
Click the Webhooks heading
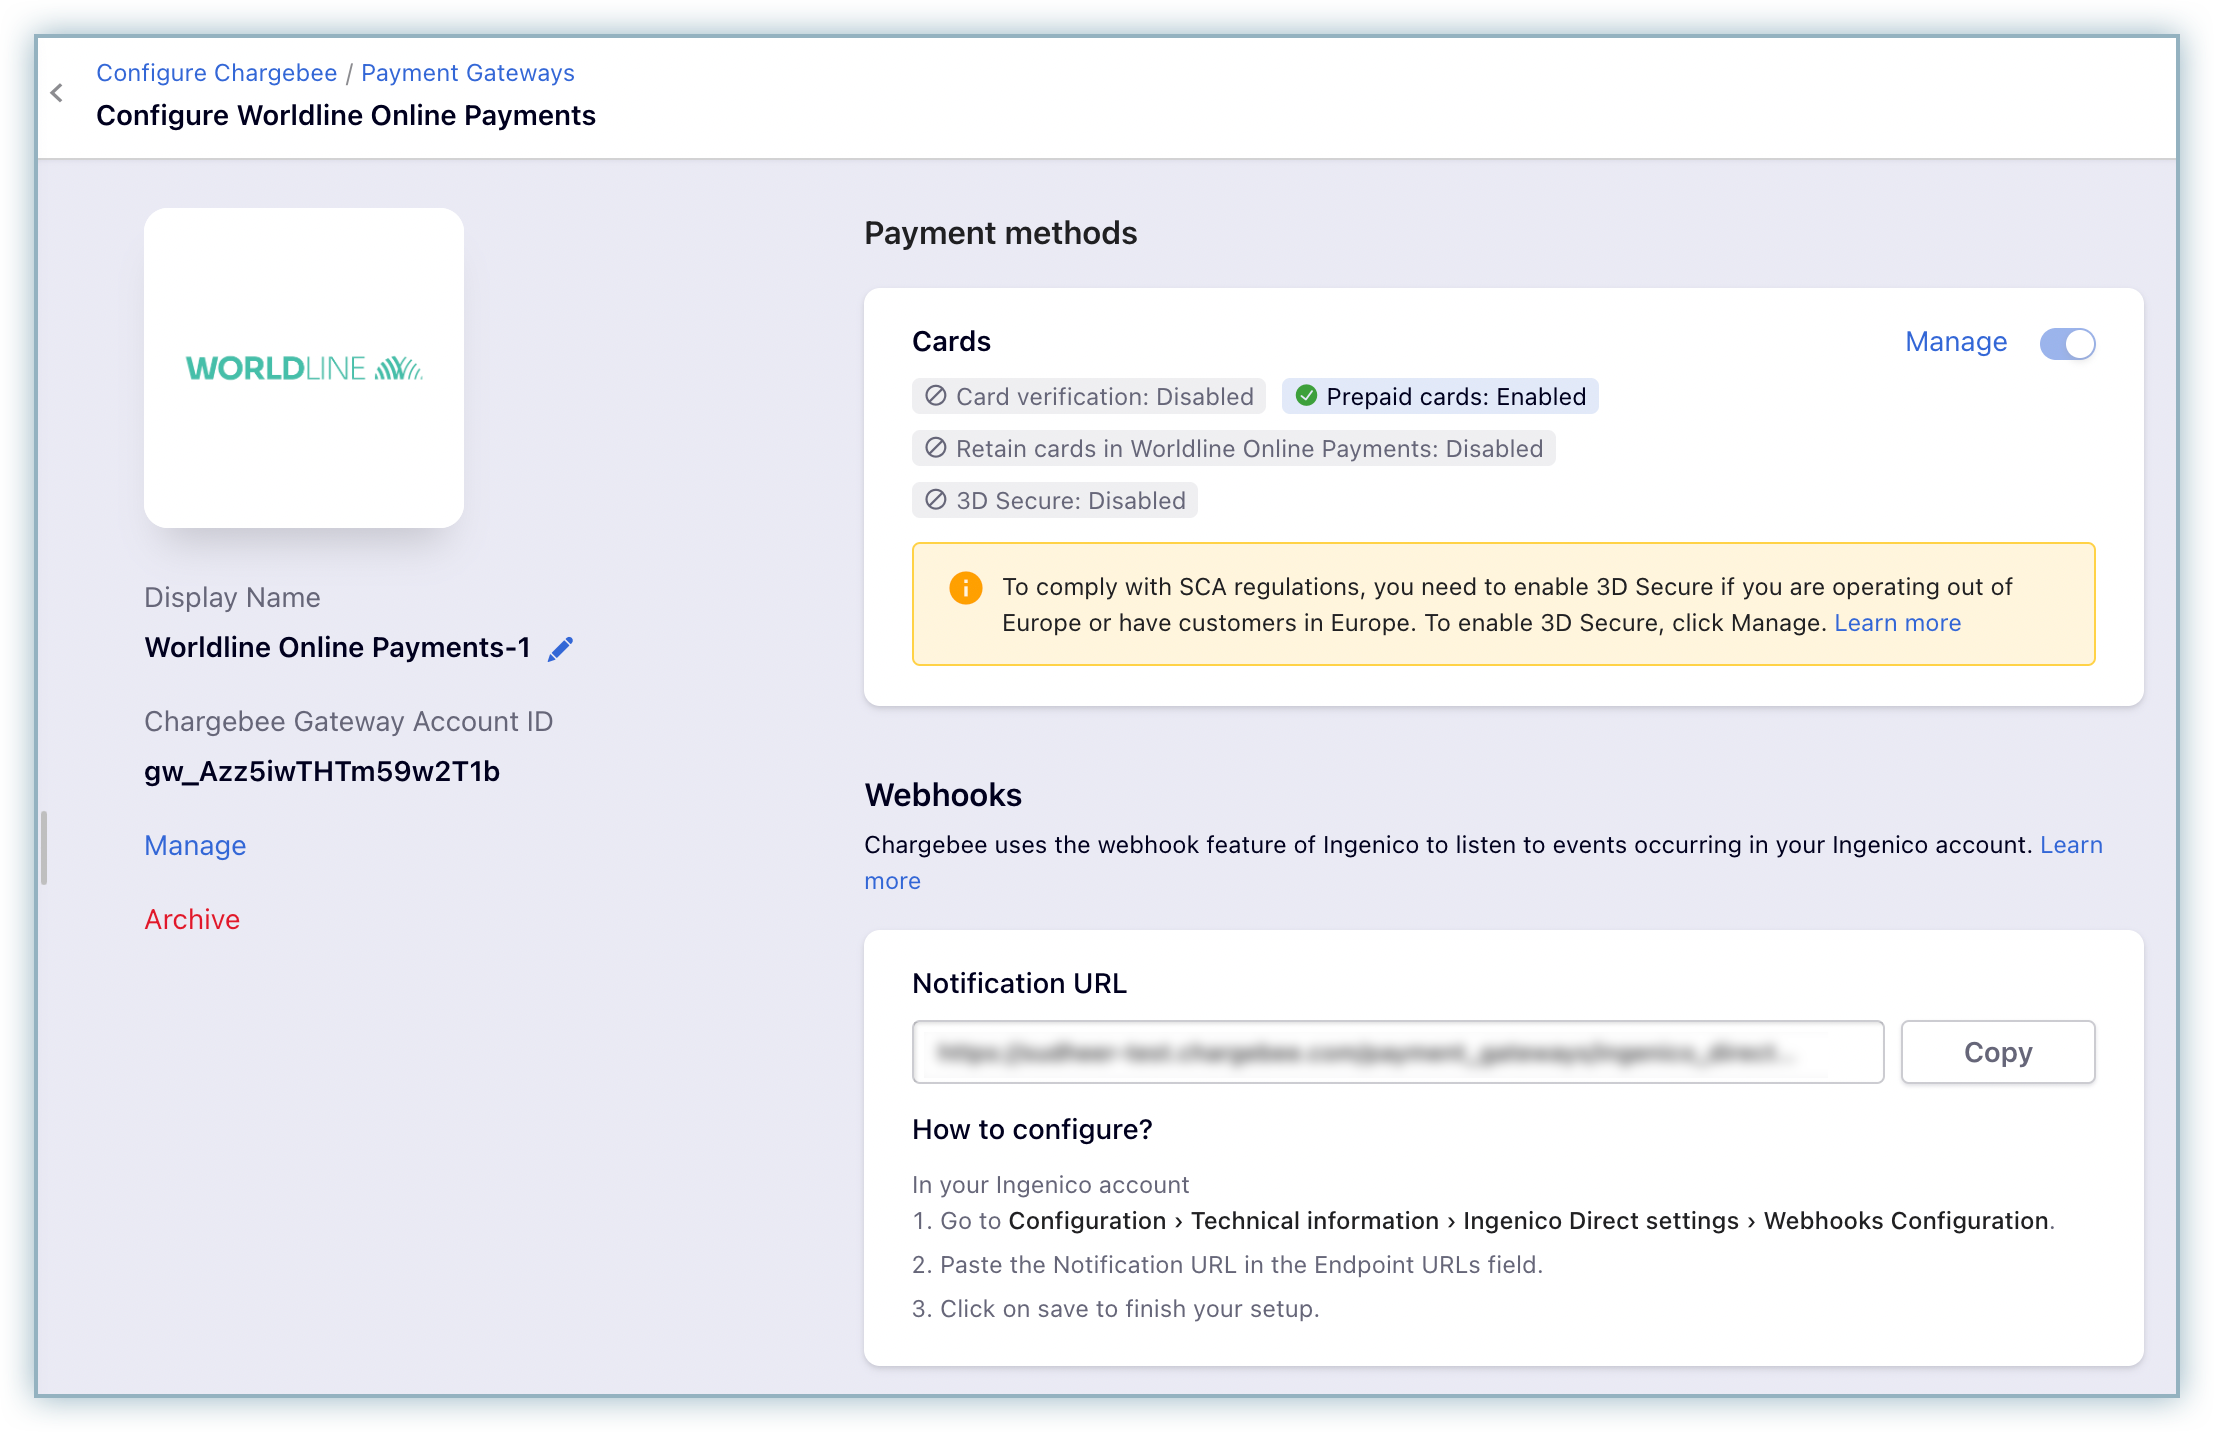[943, 795]
